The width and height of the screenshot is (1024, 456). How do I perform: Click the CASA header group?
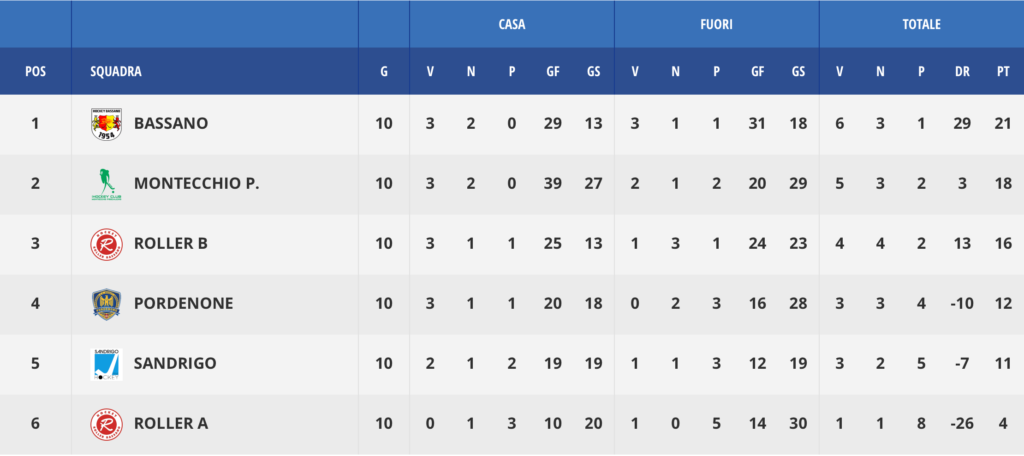click(x=512, y=24)
